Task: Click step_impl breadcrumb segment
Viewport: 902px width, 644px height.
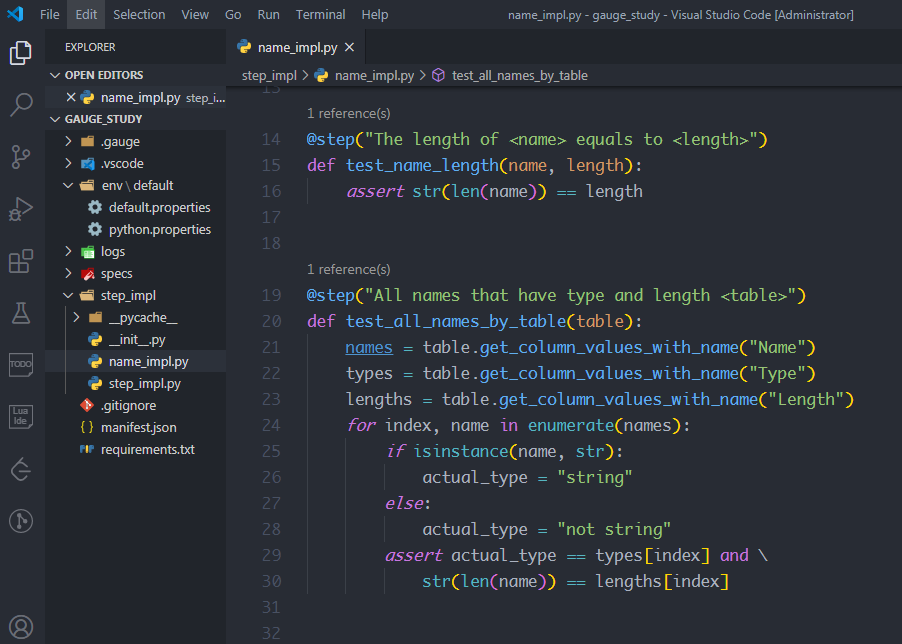Action: click(269, 75)
